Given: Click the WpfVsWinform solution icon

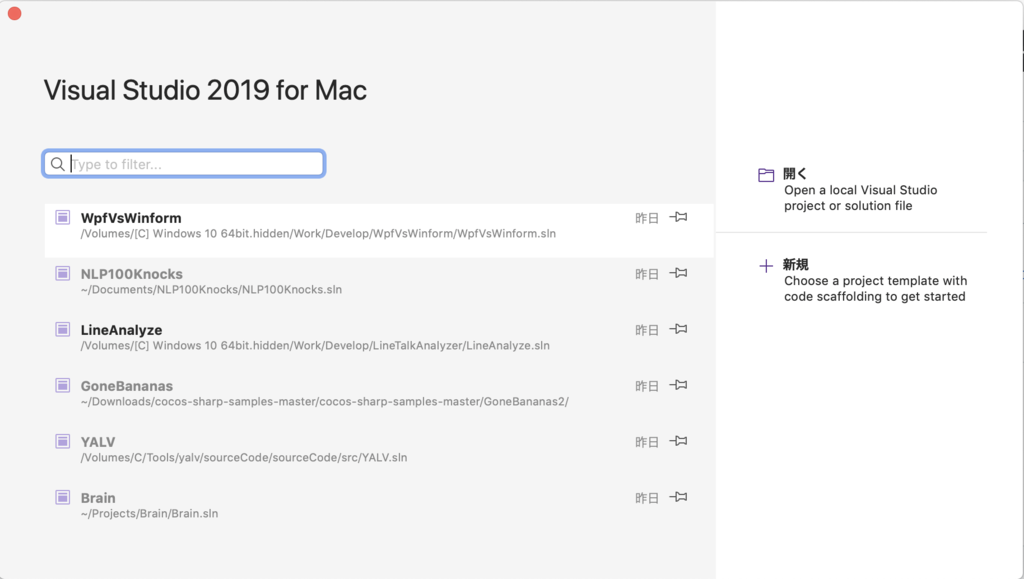Looking at the screenshot, I should pyautogui.click(x=63, y=217).
